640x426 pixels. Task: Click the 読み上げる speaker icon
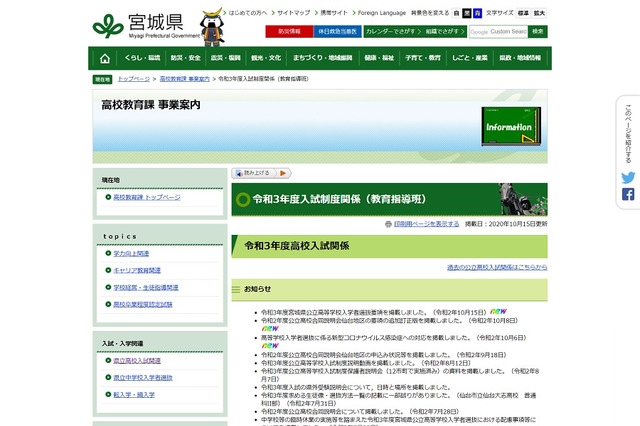240,173
